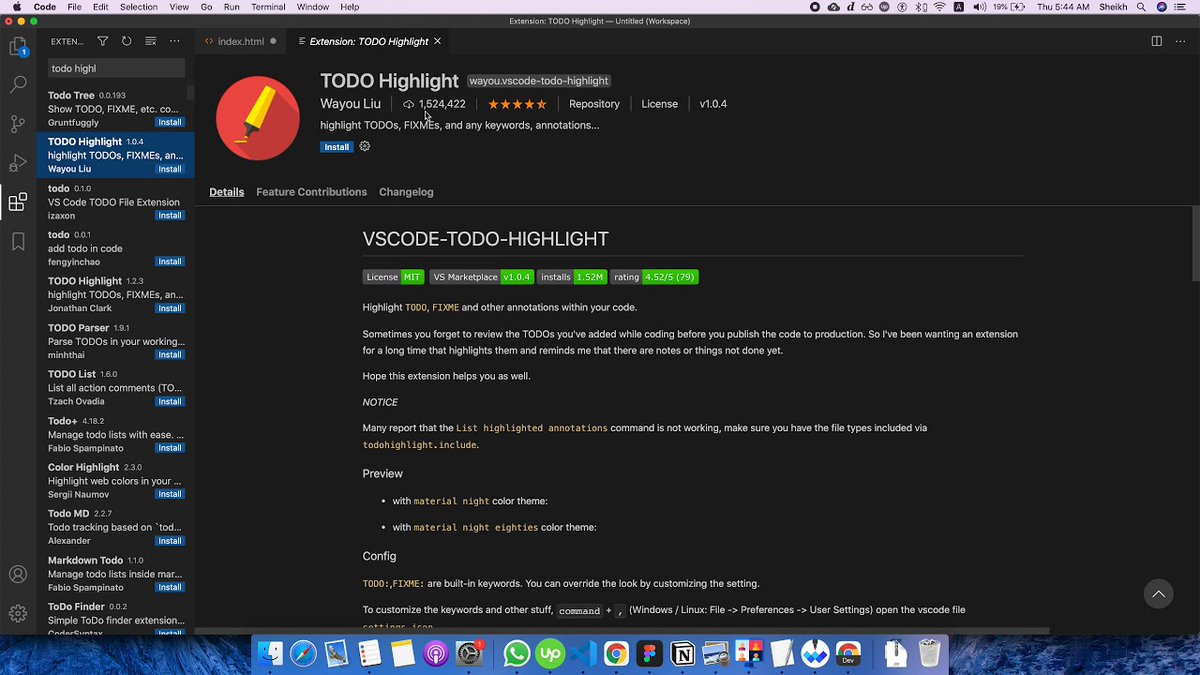Screen dimensions: 1200x675
Task: Select the Extension: TODO Highlight tab
Action: 369,41
